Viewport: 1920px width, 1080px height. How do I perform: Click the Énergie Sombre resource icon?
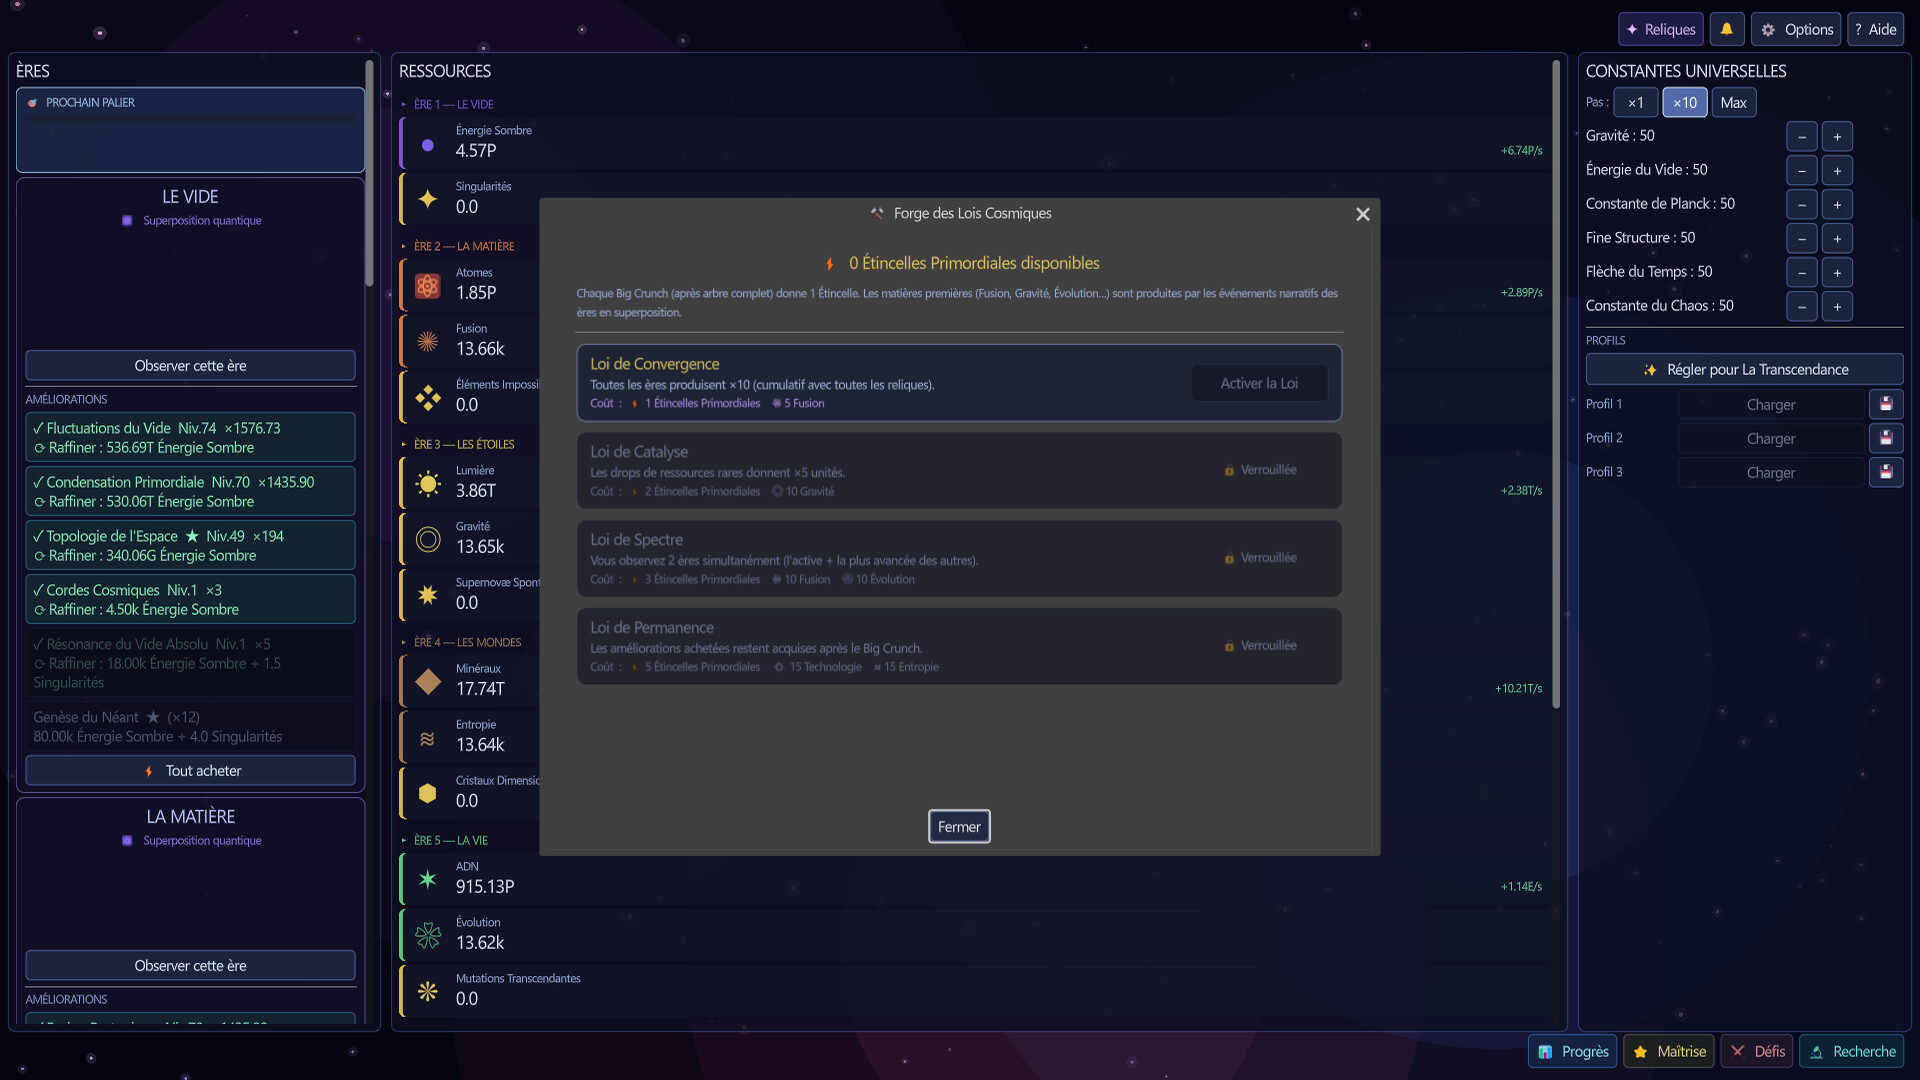pos(428,144)
